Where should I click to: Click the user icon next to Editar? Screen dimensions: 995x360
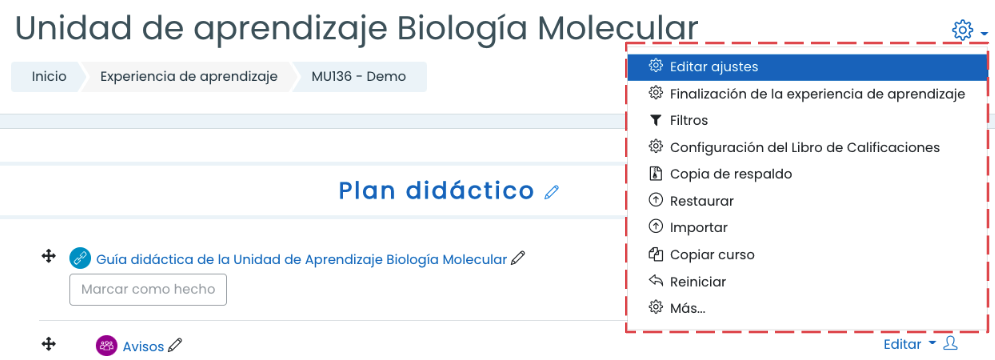click(x=950, y=343)
